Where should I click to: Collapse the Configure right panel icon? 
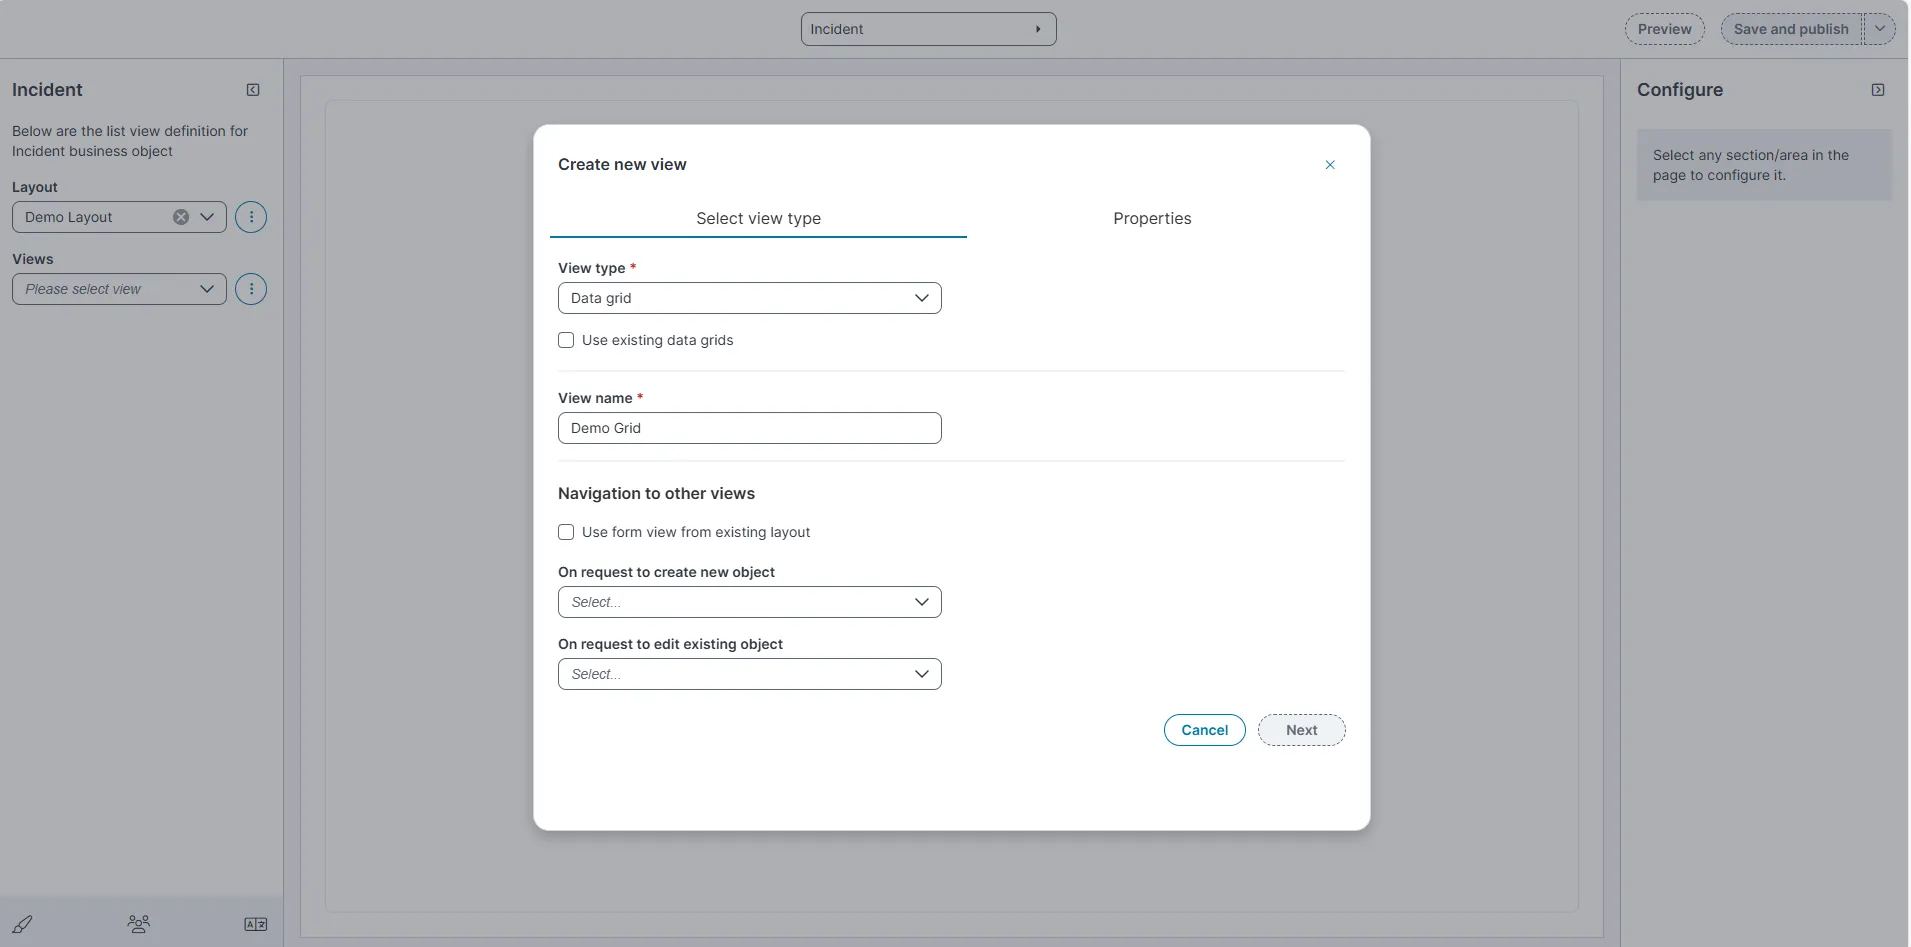[1878, 90]
